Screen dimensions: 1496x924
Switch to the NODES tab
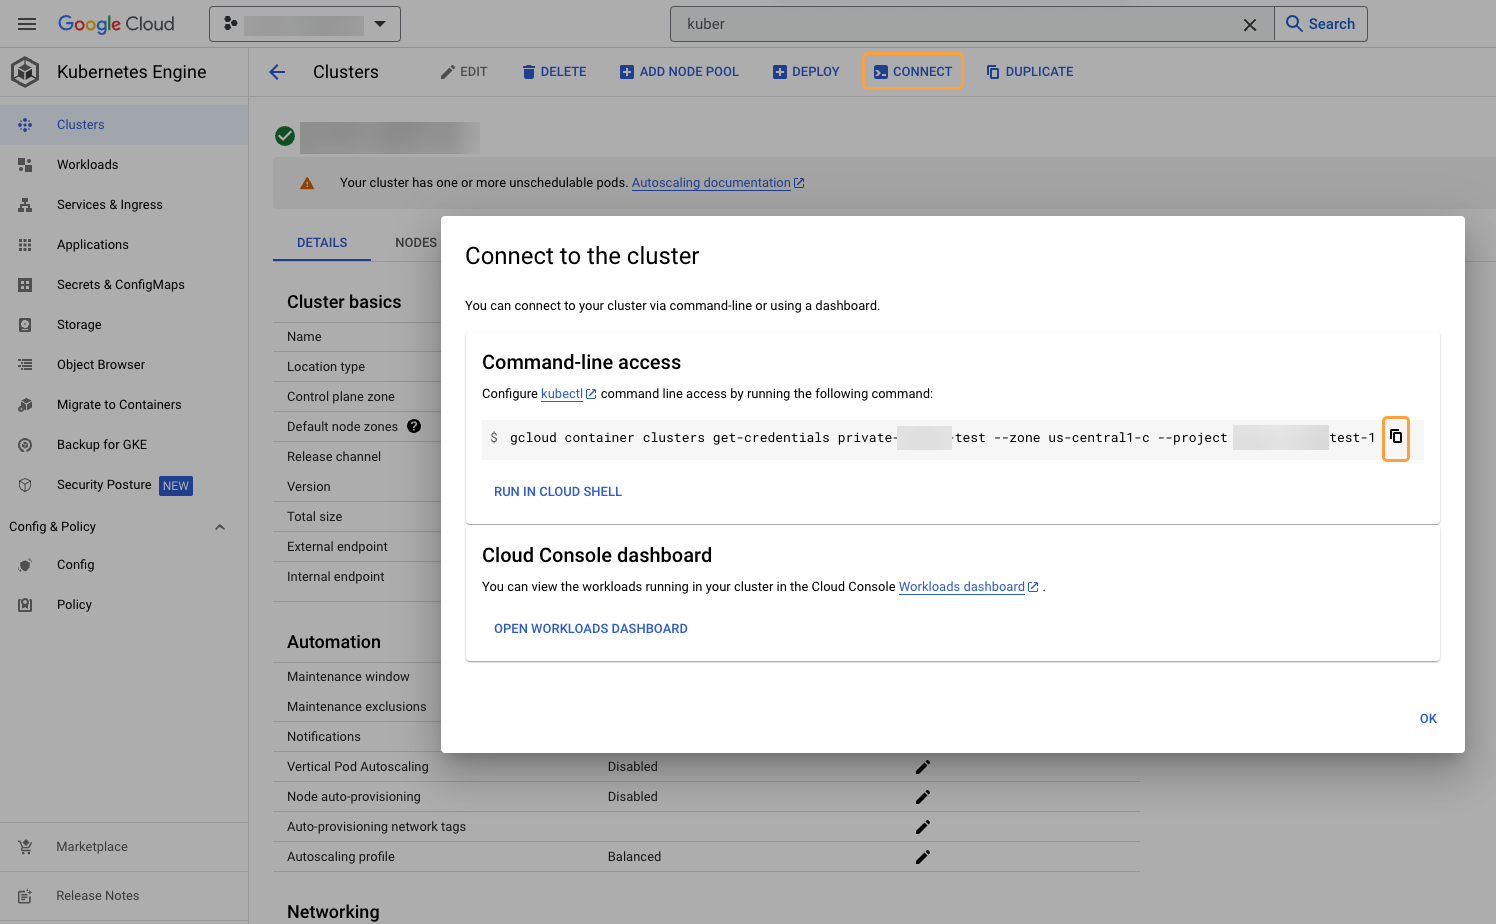(416, 242)
